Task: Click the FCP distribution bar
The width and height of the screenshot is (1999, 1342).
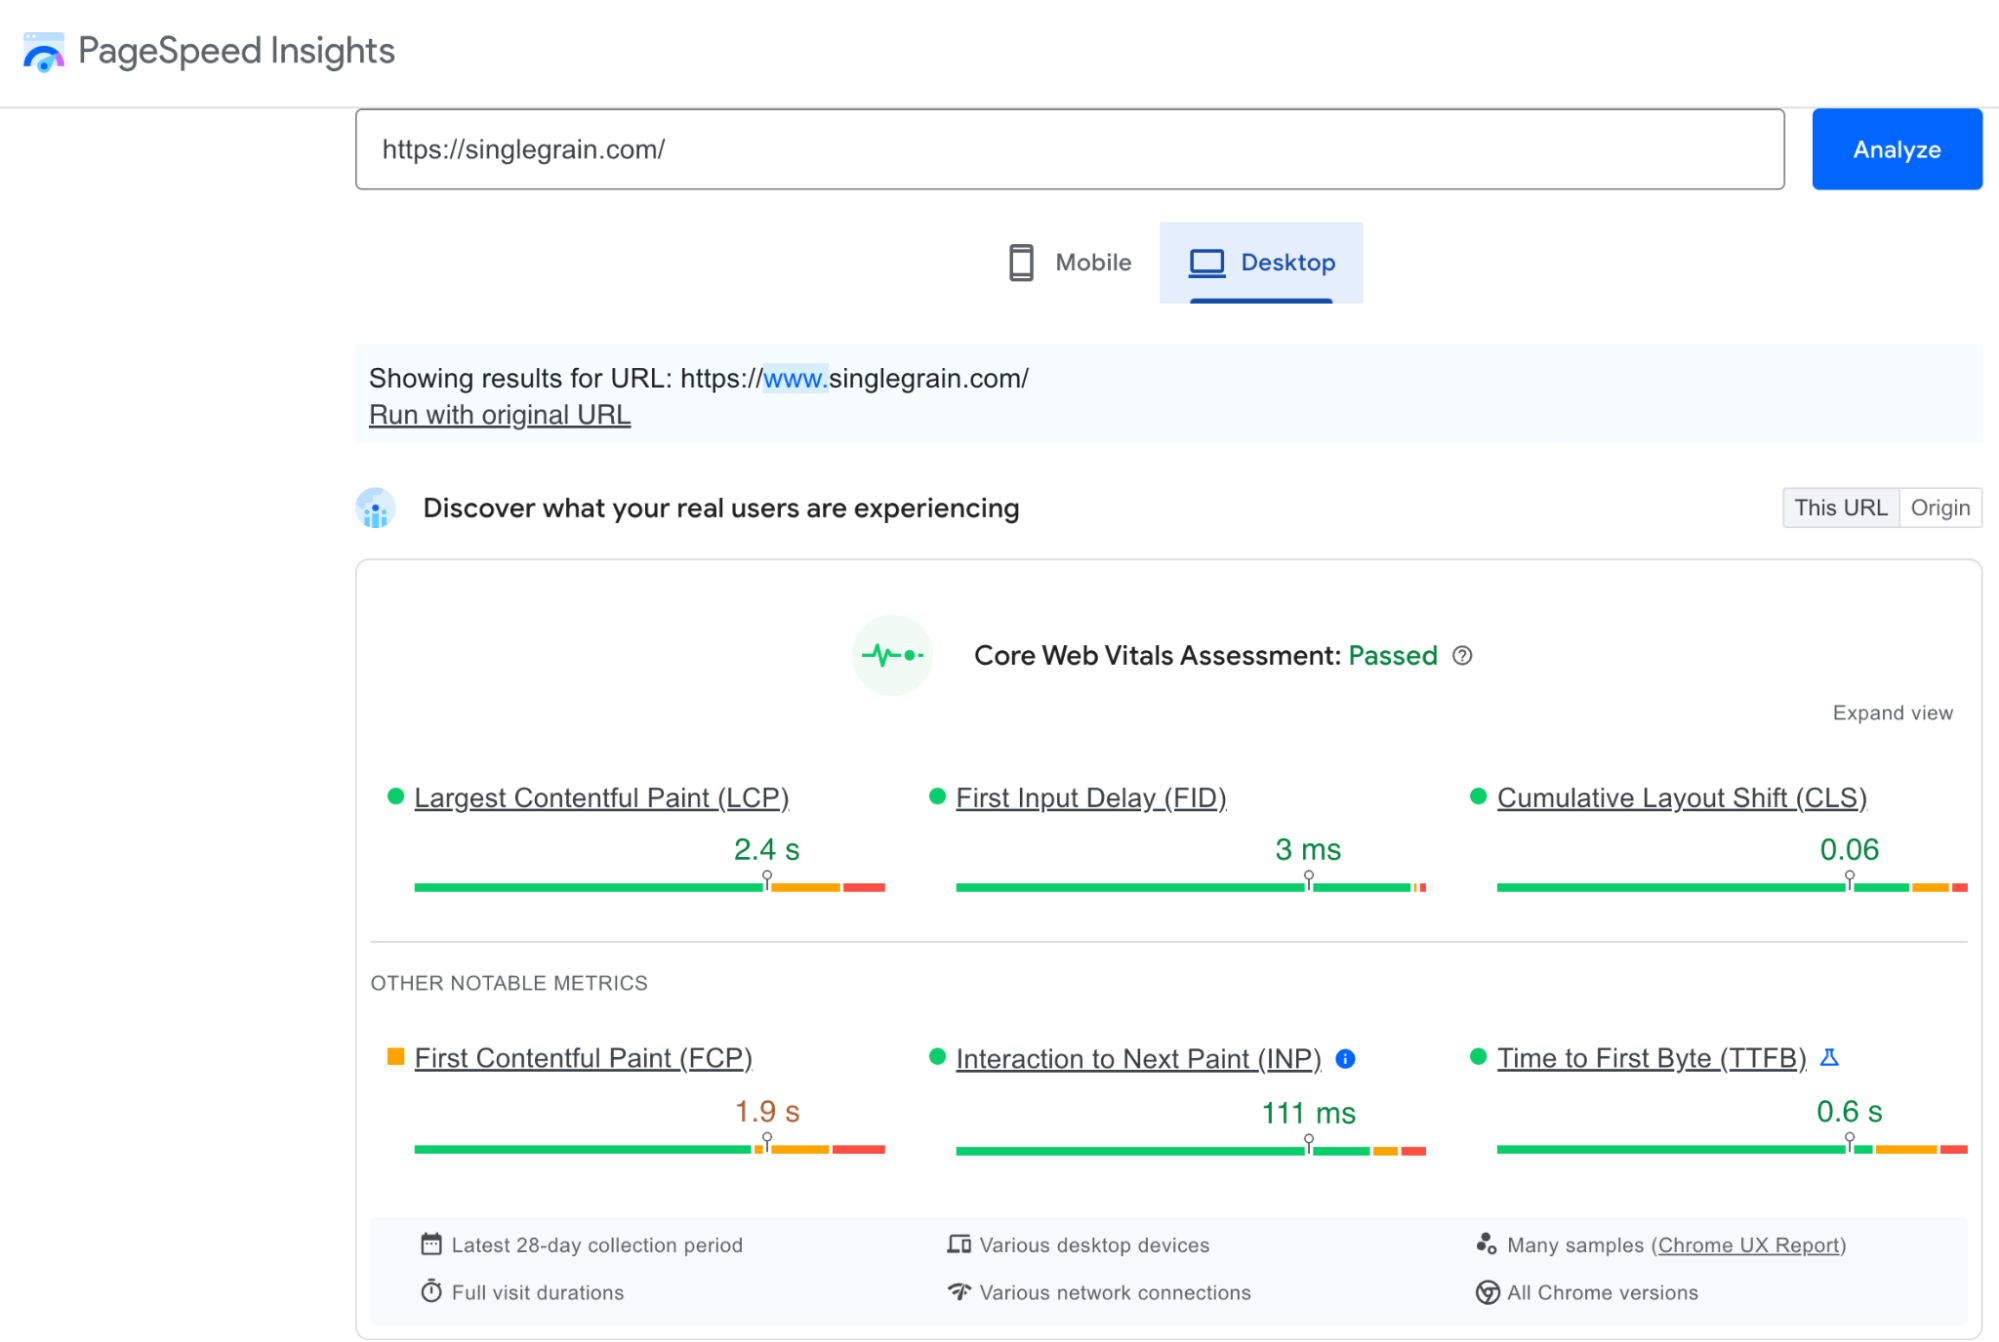Action: point(649,1149)
